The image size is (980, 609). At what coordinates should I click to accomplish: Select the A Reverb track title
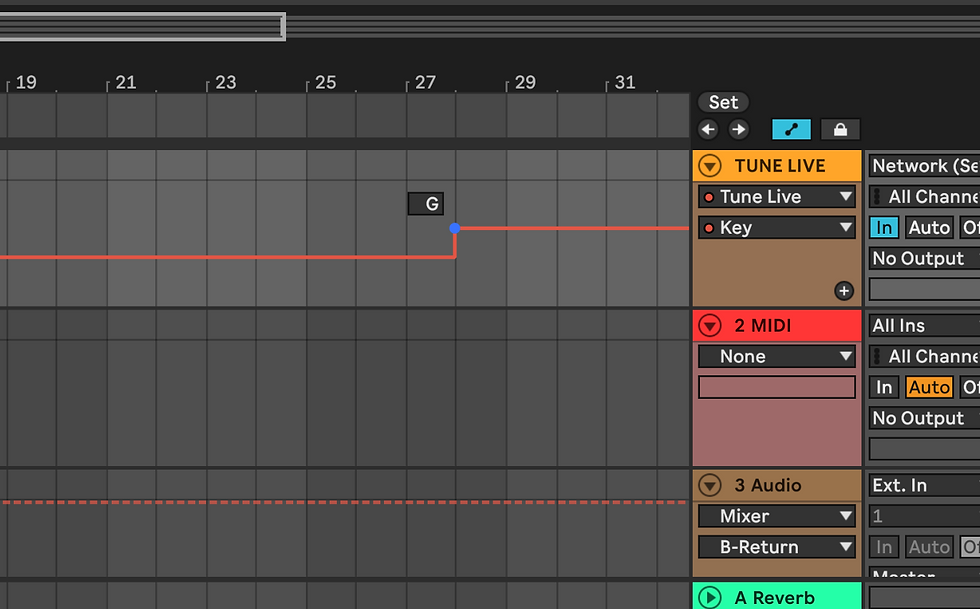pyautogui.click(x=774, y=598)
